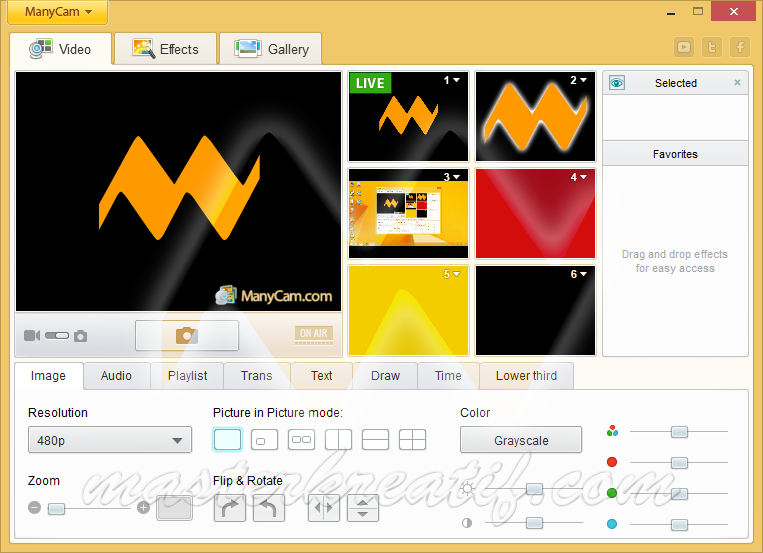Switch to the Effects tab
This screenshot has width=763, height=553.
(165, 49)
